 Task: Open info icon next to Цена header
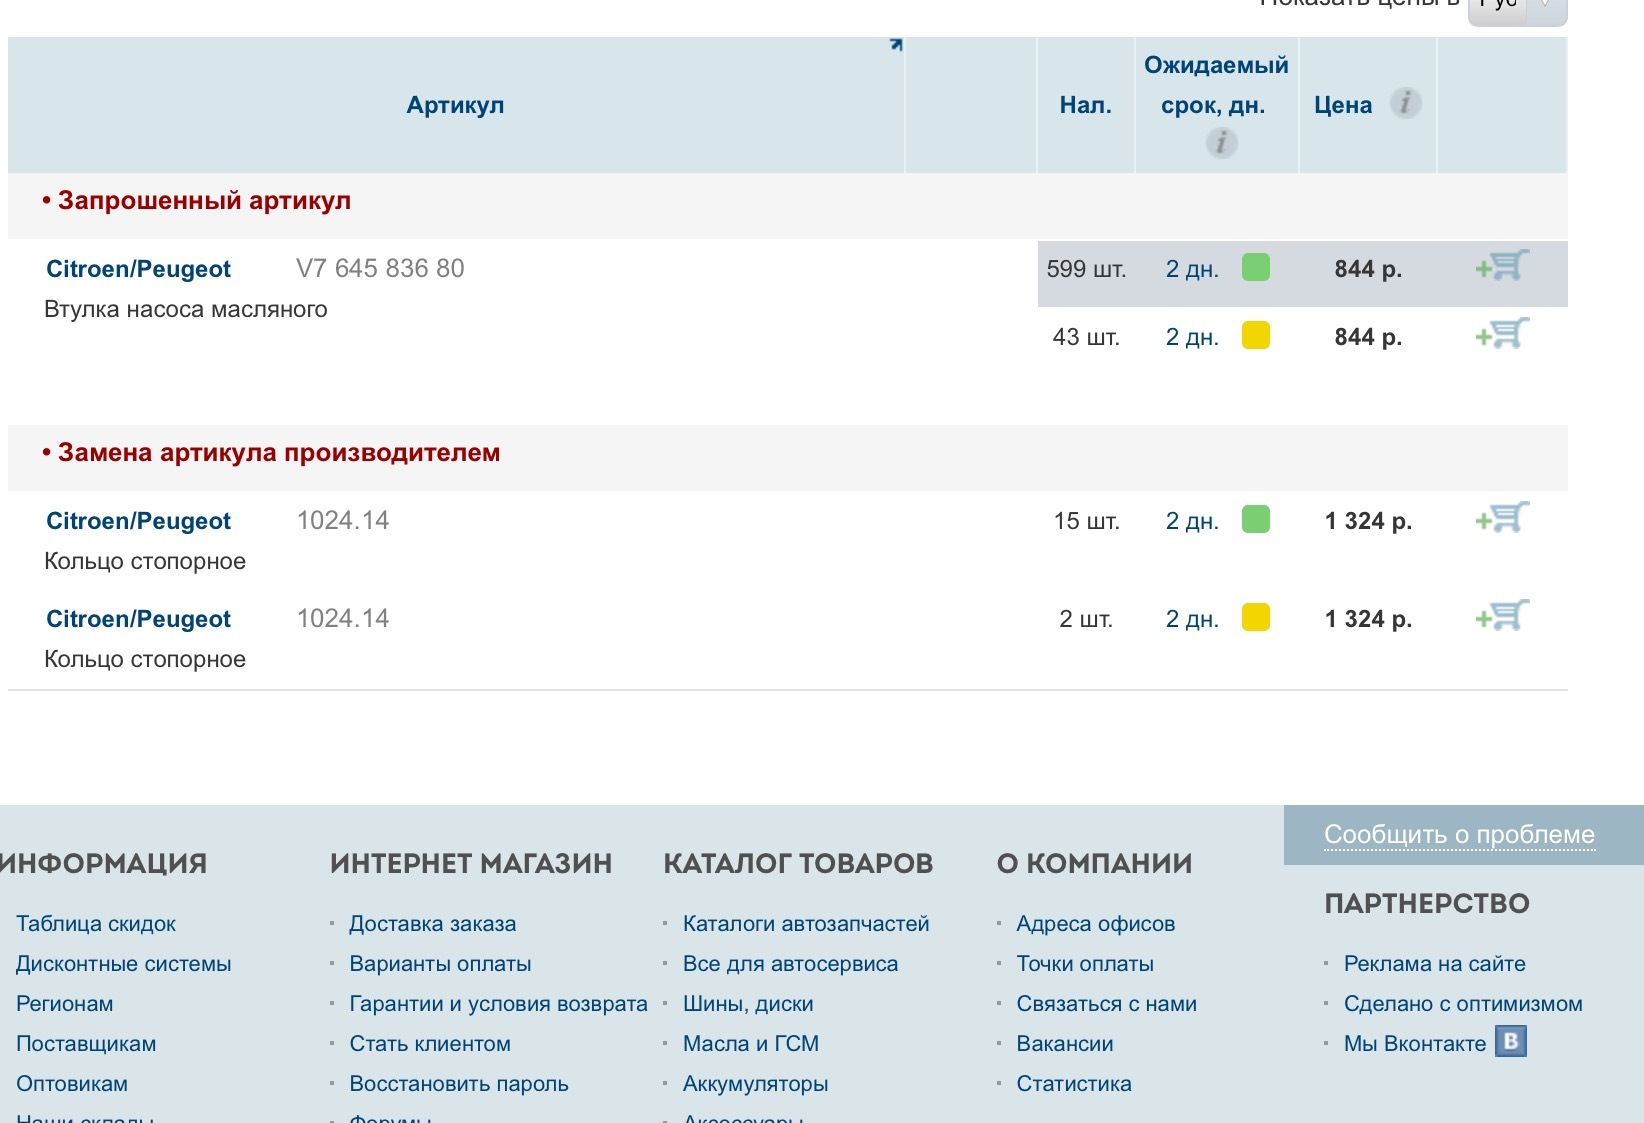(x=1406, y=103)
